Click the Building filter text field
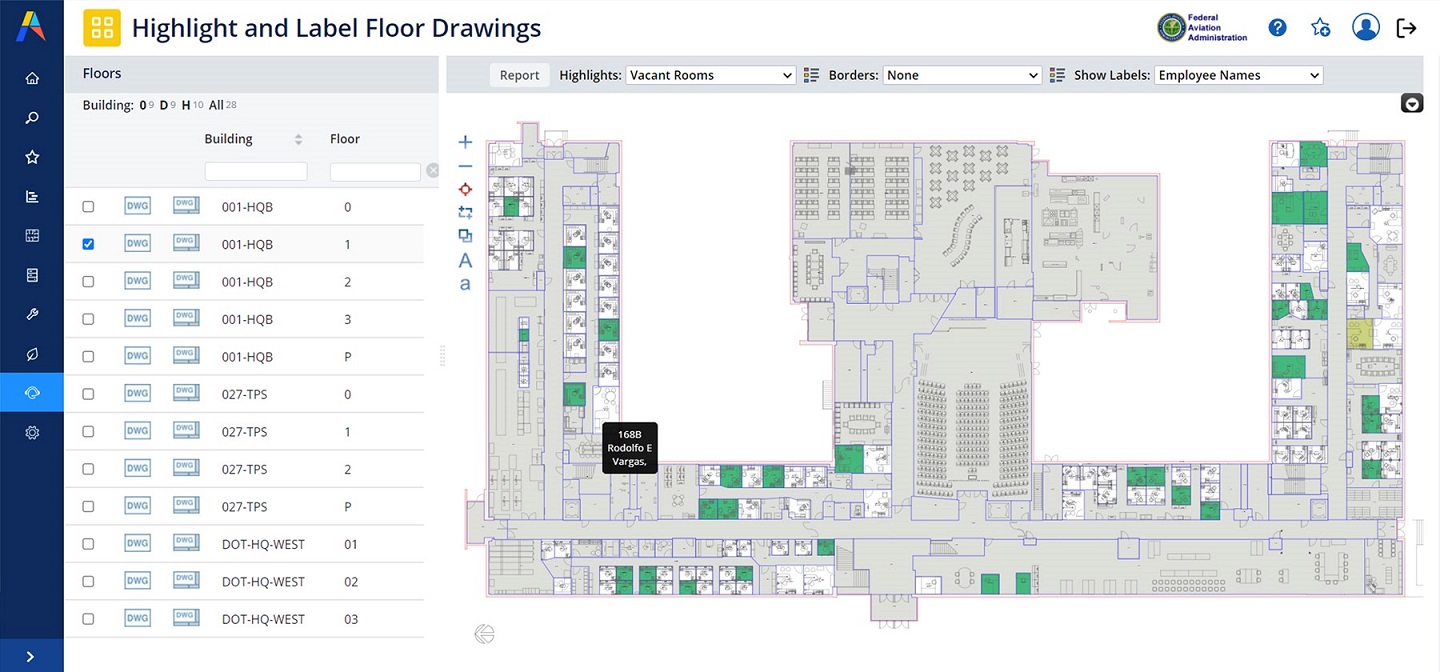The image size is (1440, 672). [255, 172]
